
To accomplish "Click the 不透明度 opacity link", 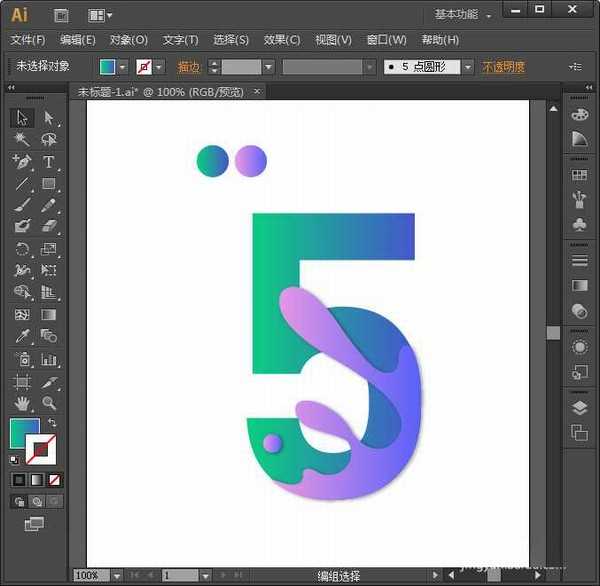I will (x=503, y=67).
